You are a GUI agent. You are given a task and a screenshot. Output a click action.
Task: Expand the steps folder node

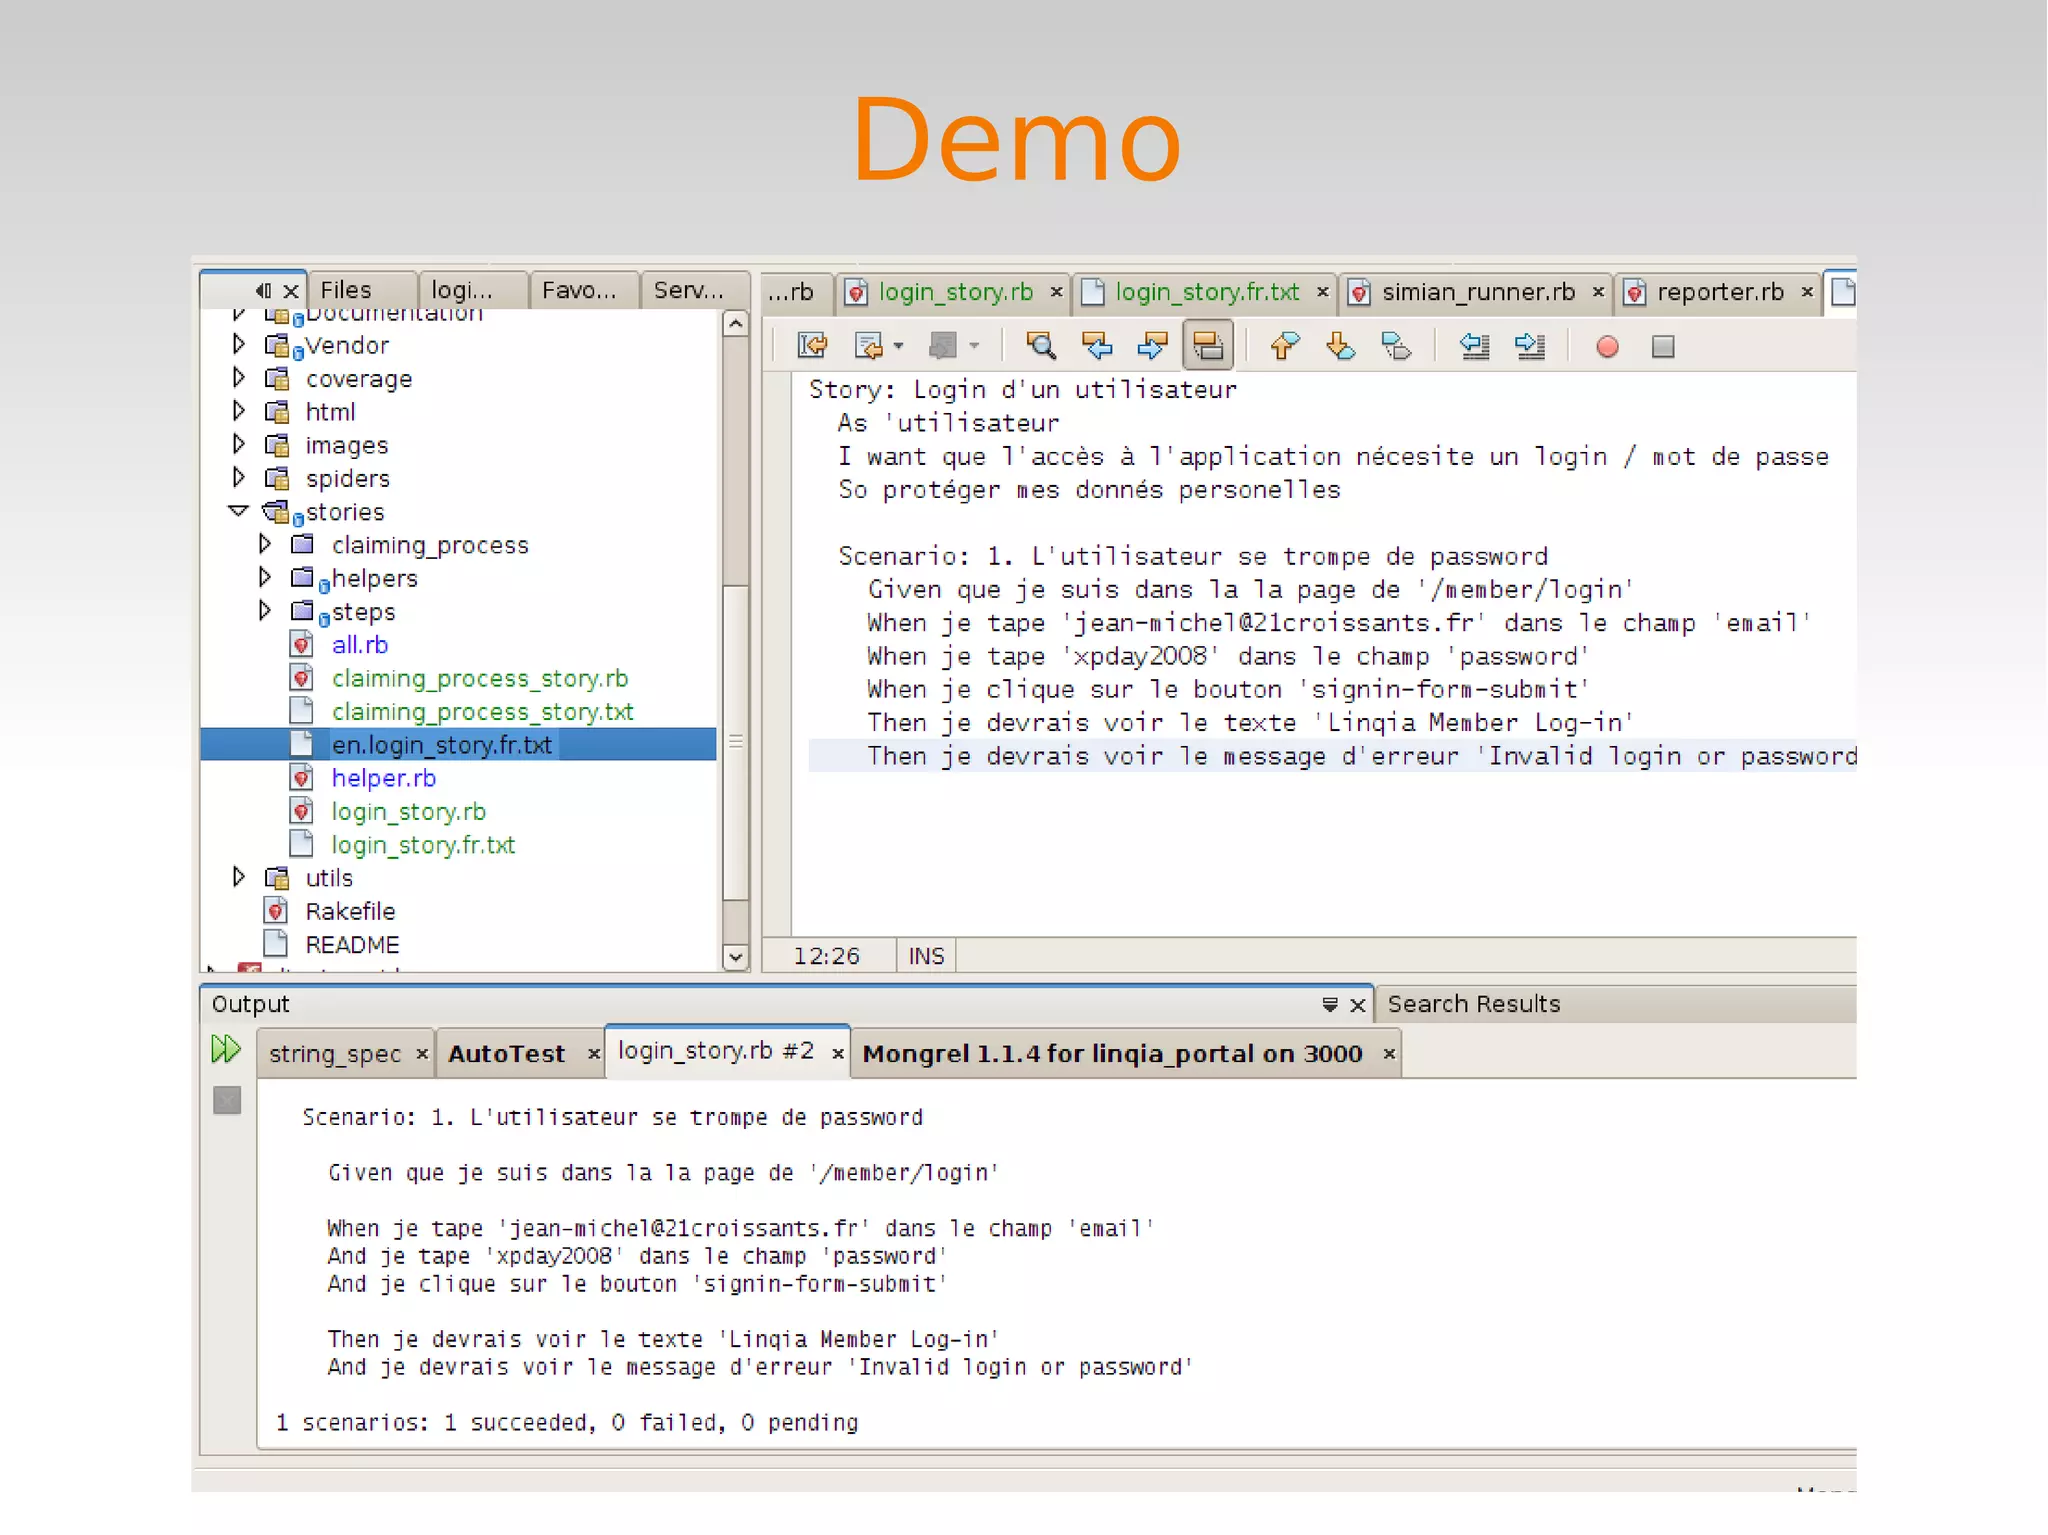pos(264,609)
